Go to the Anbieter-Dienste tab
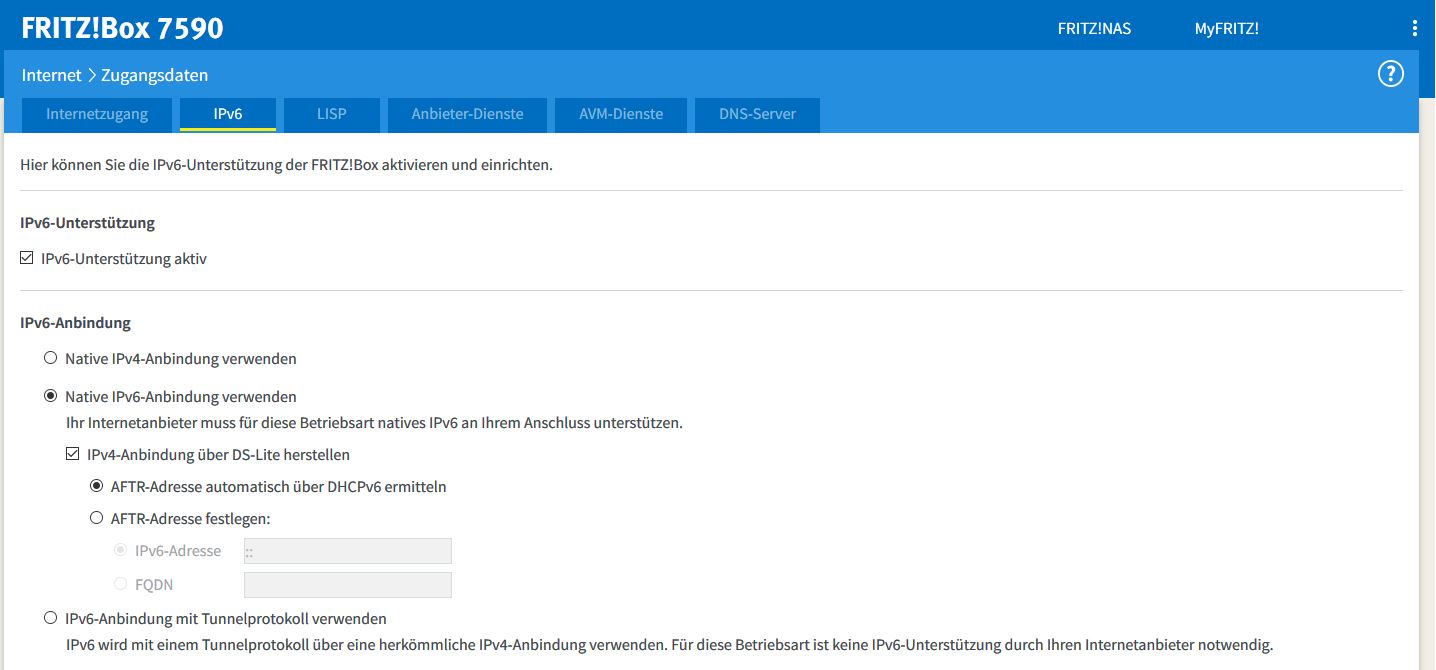1436x670 pixels. [x=468, y=114]
